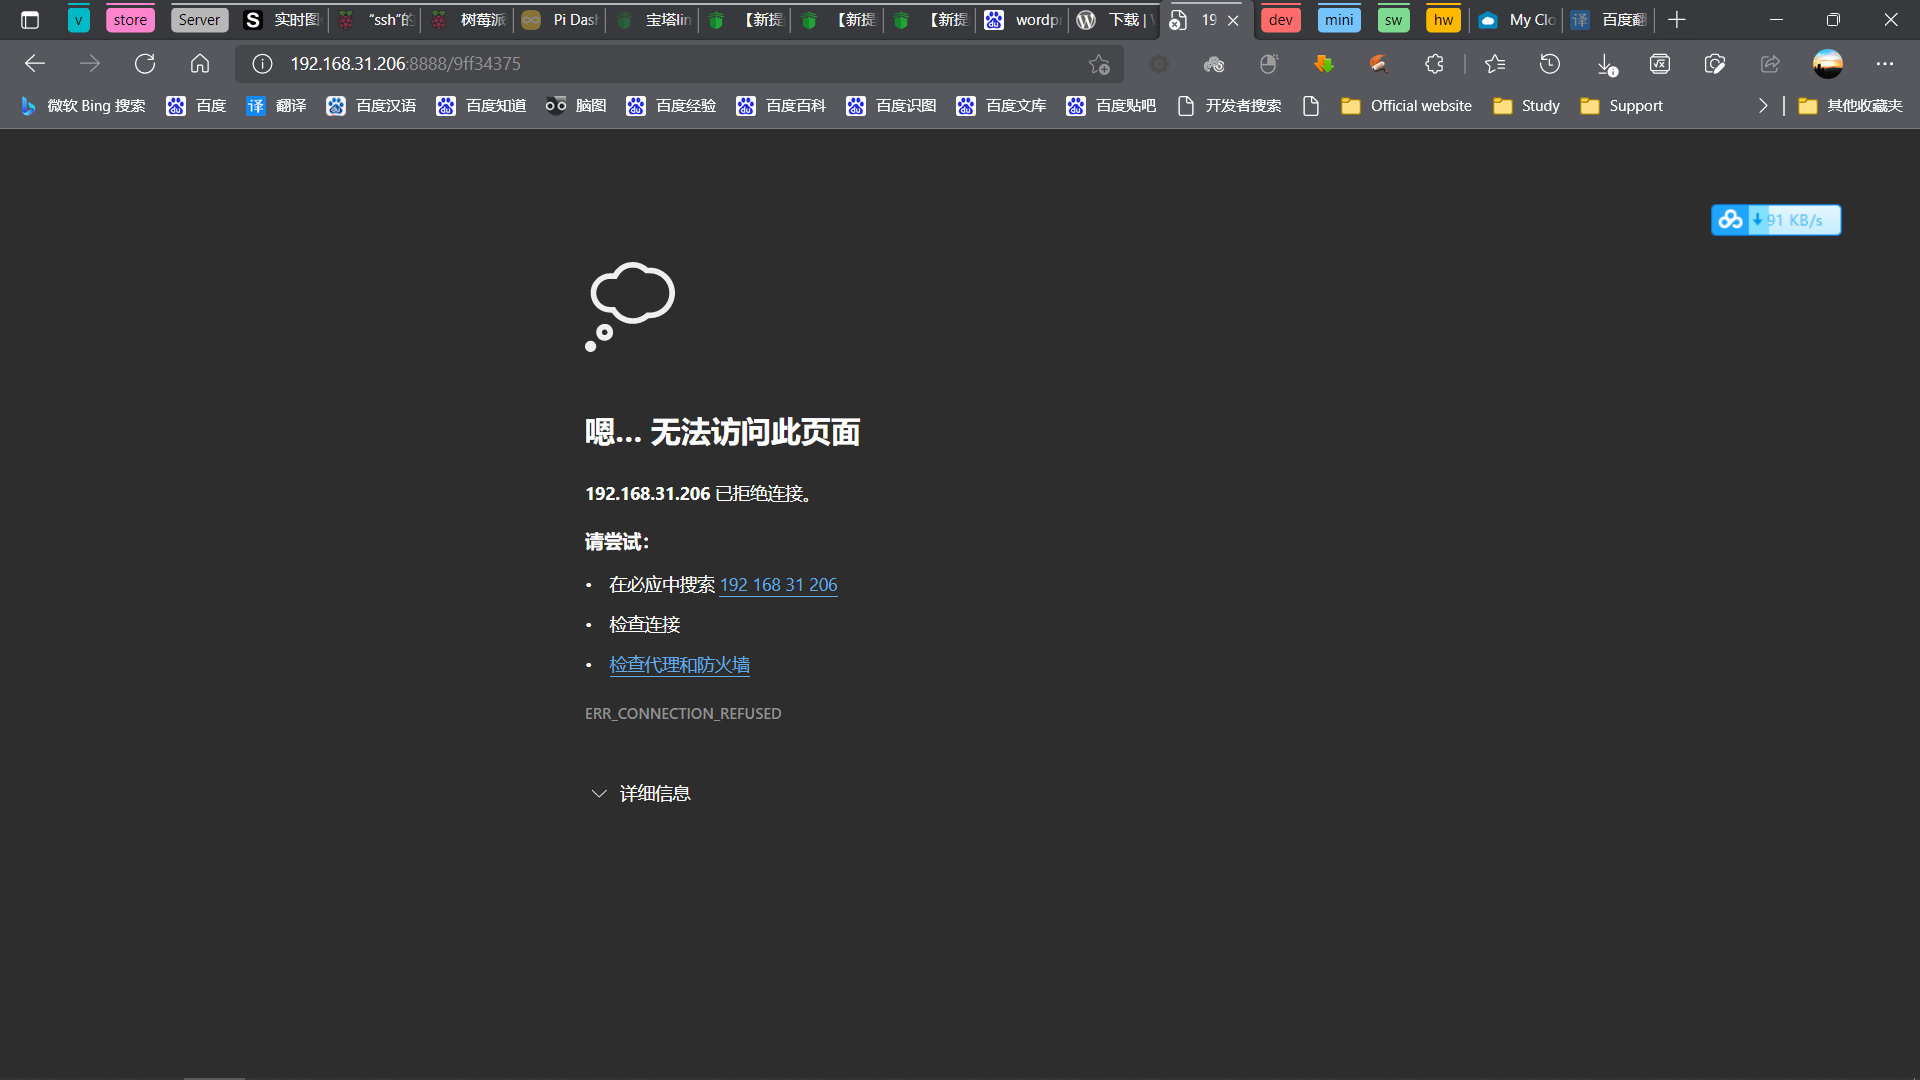Open the 百度汉语 bookmark
This screenshot has height=1080, width=1920.
tap(371, 106)
